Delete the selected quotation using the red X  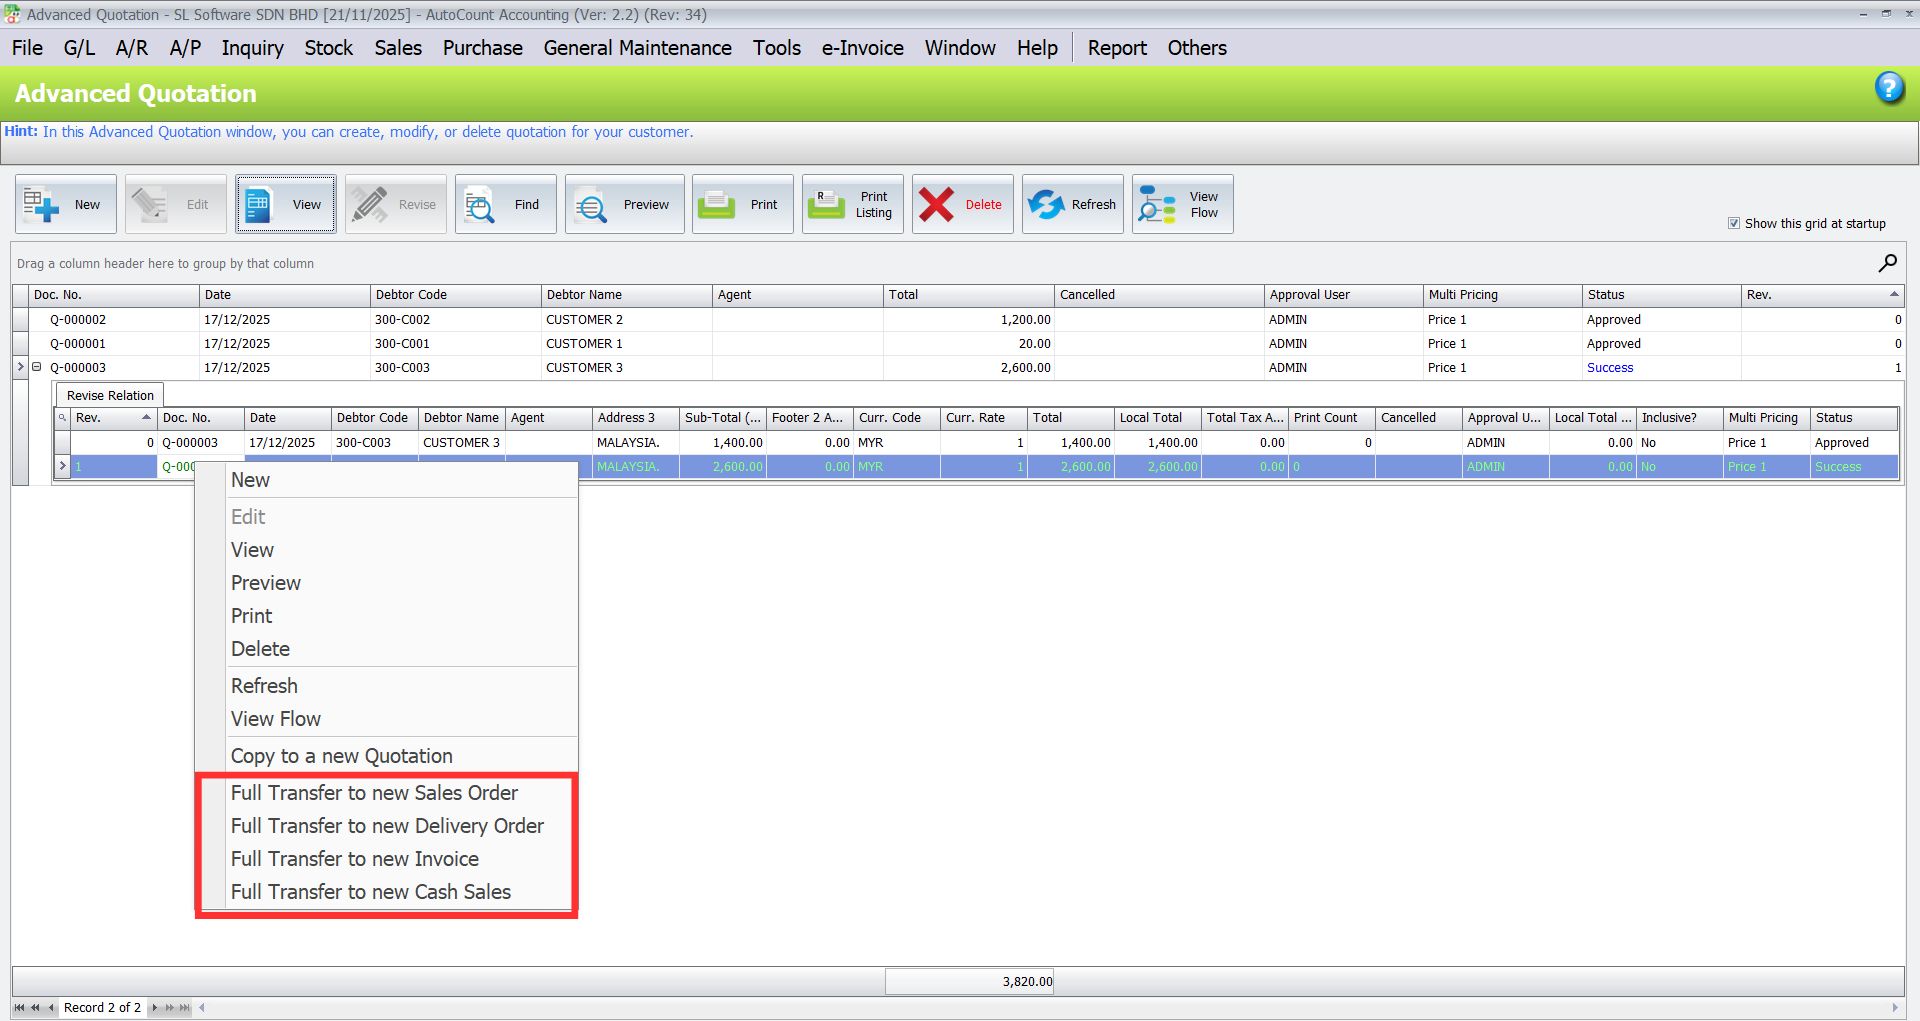(962, 204)
